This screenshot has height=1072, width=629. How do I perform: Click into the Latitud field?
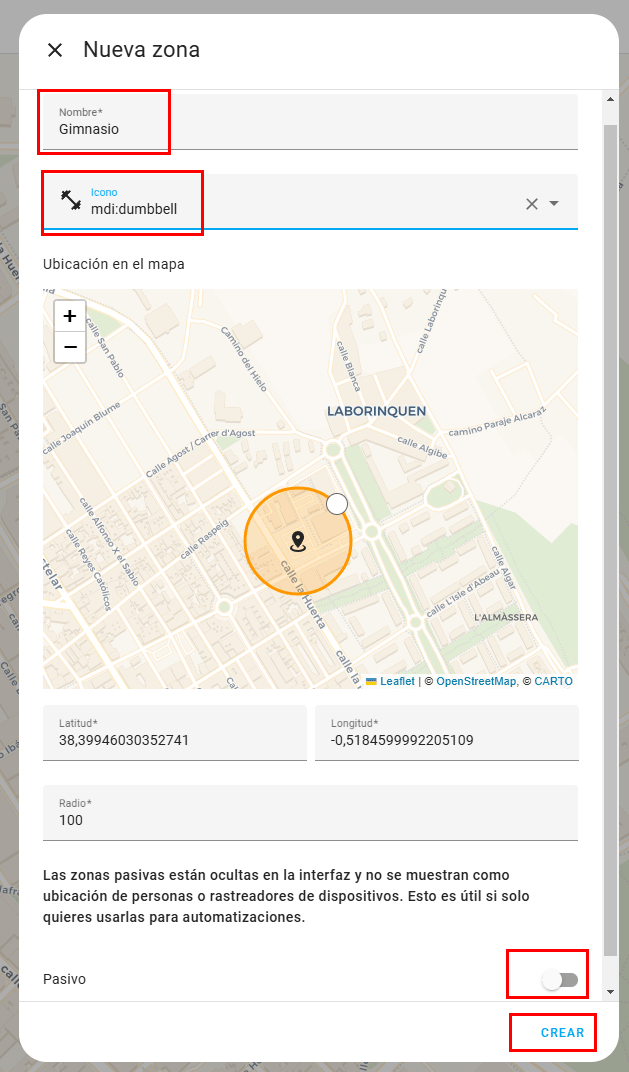(x=175, y=740)
